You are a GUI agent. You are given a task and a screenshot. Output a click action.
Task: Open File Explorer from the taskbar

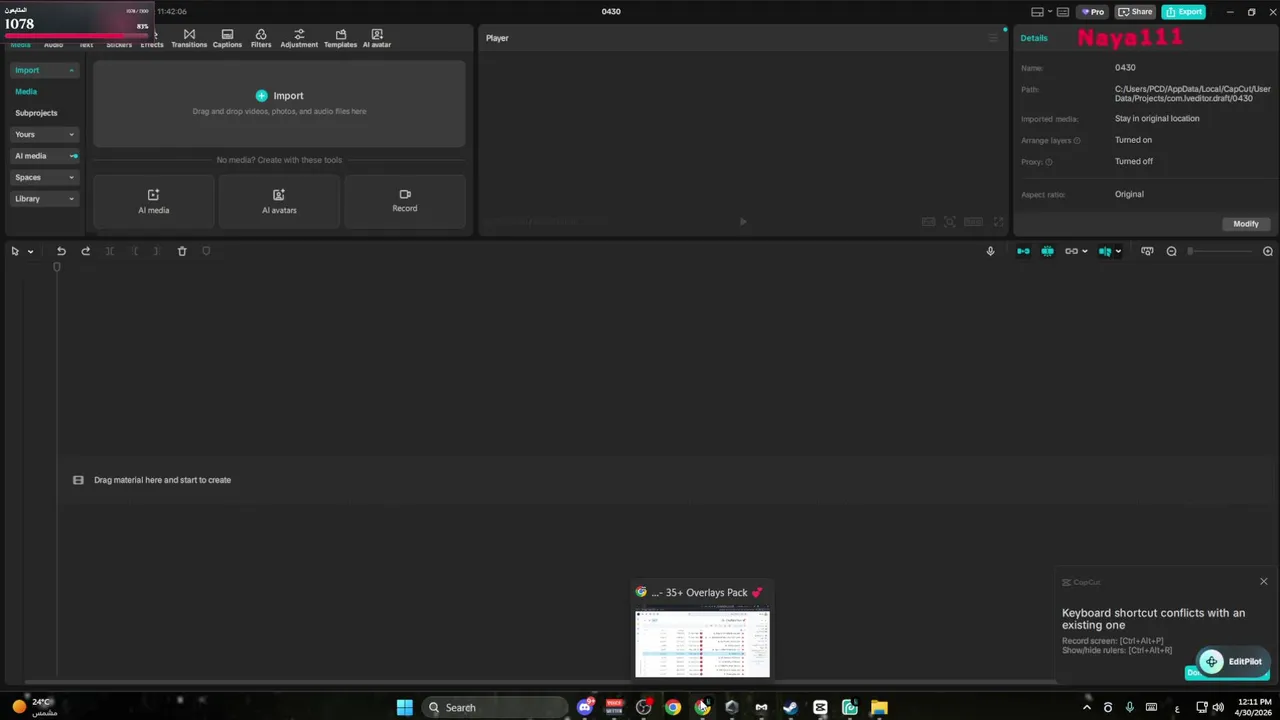point(879,707)
